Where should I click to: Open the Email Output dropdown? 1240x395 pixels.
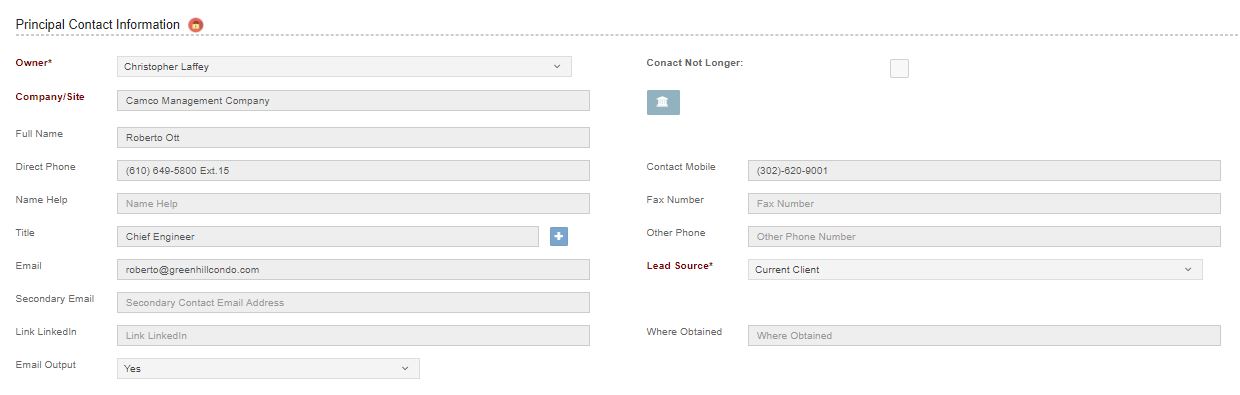point(268,369)
